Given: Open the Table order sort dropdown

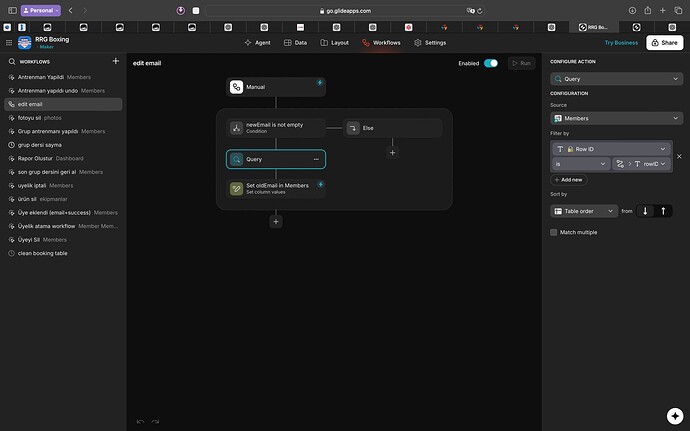Looking at the screenshot, I should 584,211.
